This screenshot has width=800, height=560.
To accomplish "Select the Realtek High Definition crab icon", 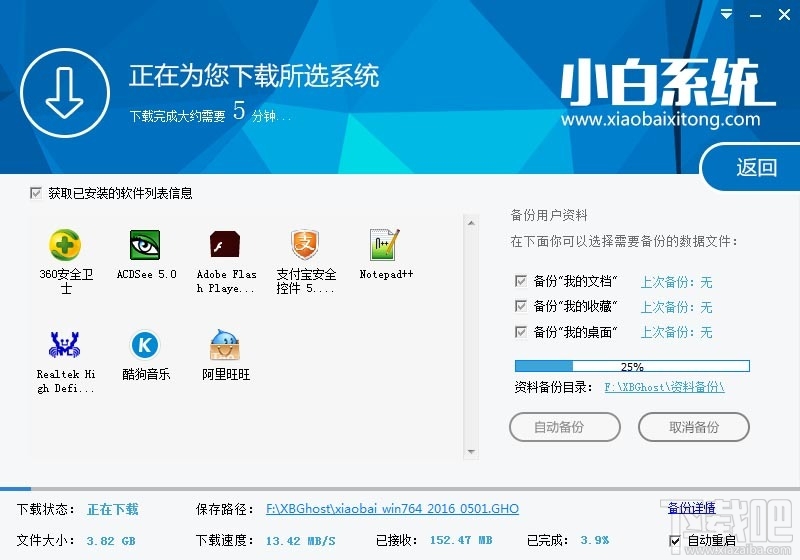I will pos(64,344).
